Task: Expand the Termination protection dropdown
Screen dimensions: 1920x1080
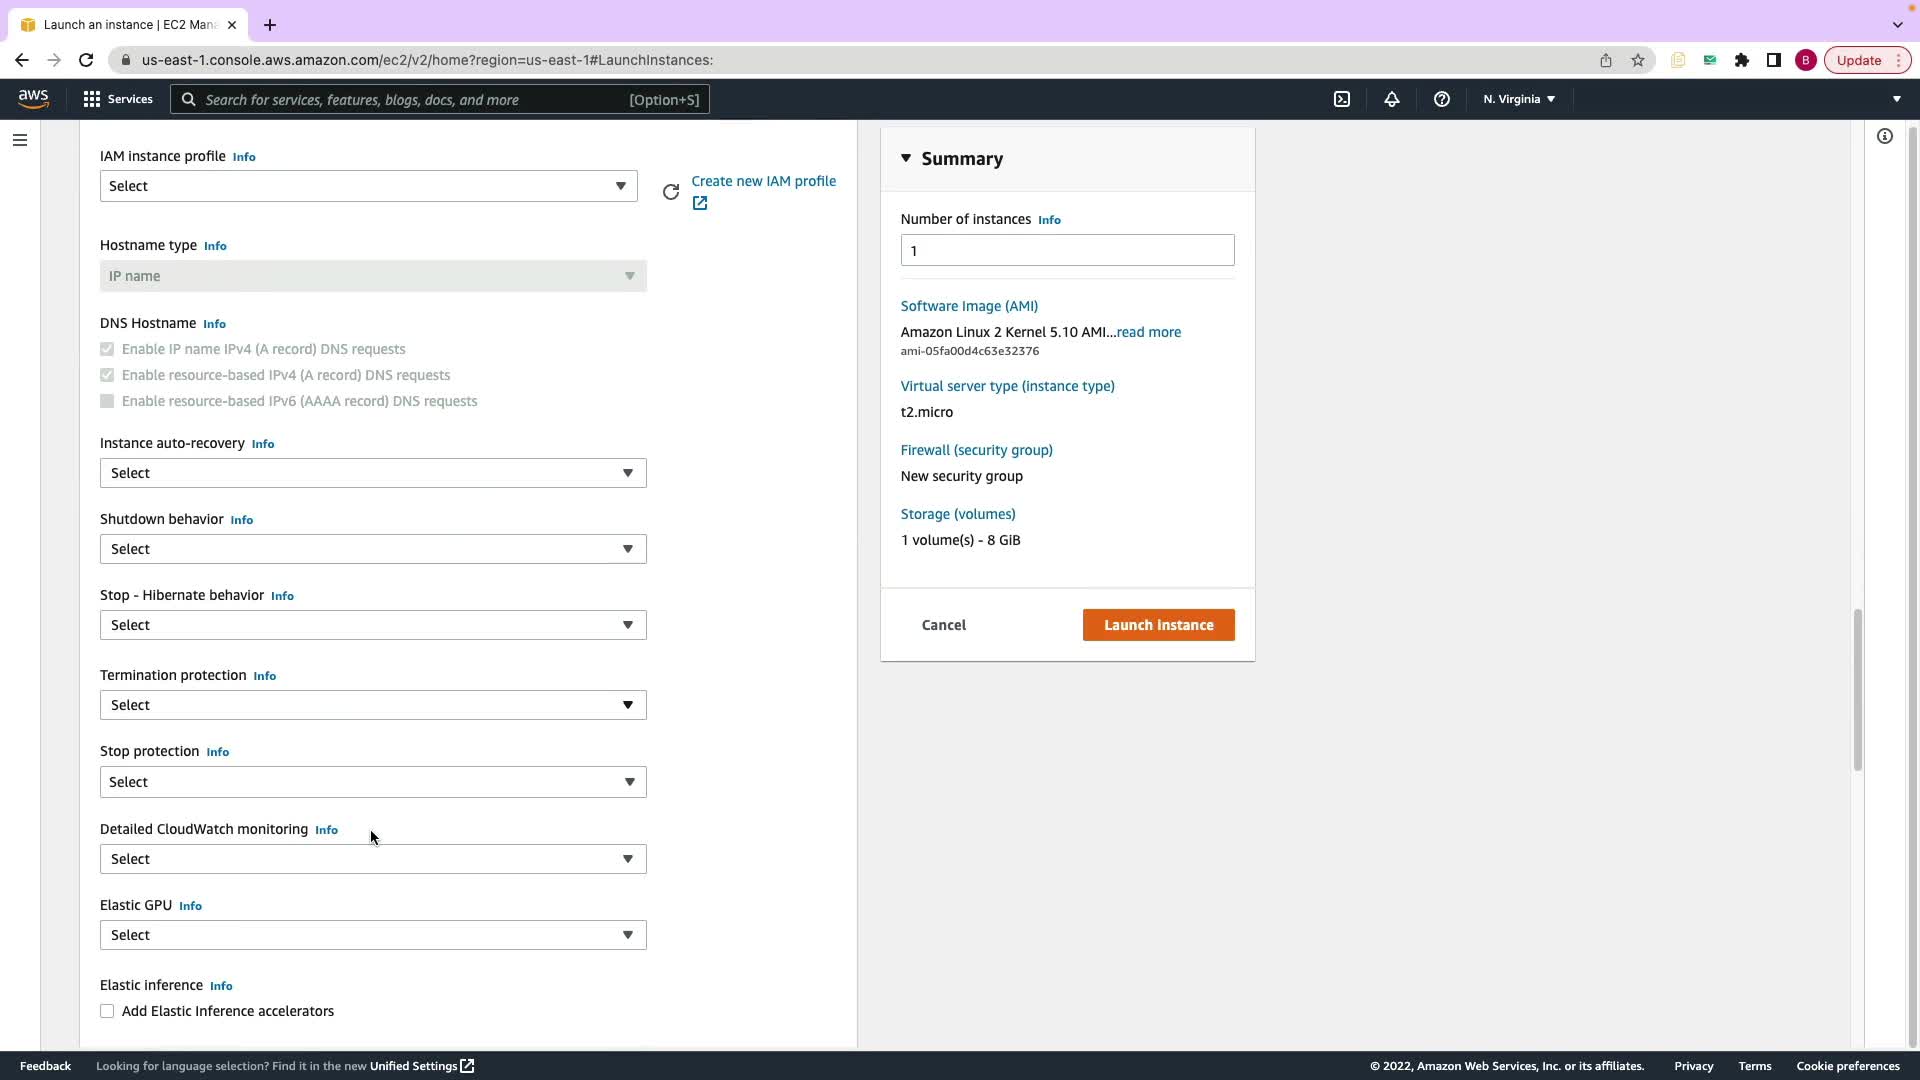Action: pos(373,705)
